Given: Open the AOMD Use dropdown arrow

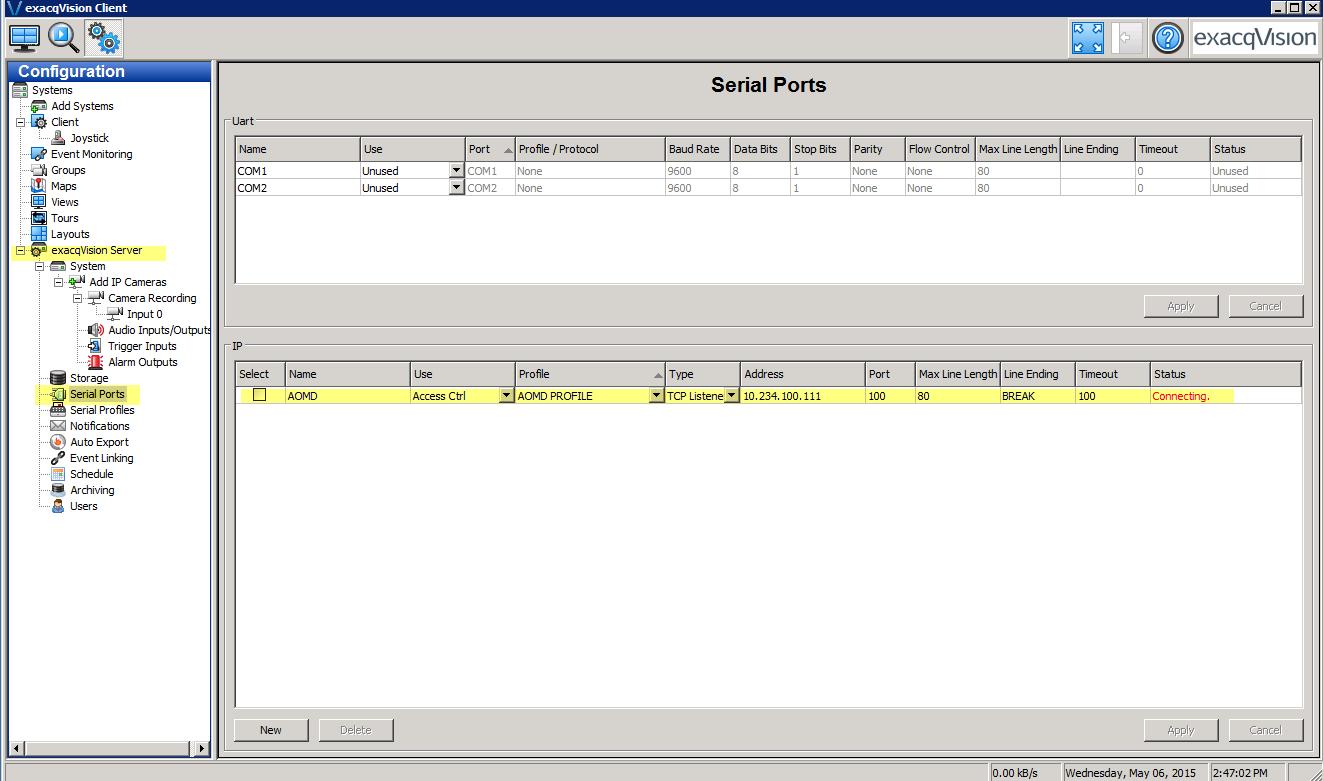Looking at the screenshot, I should [x=506, y=396].
